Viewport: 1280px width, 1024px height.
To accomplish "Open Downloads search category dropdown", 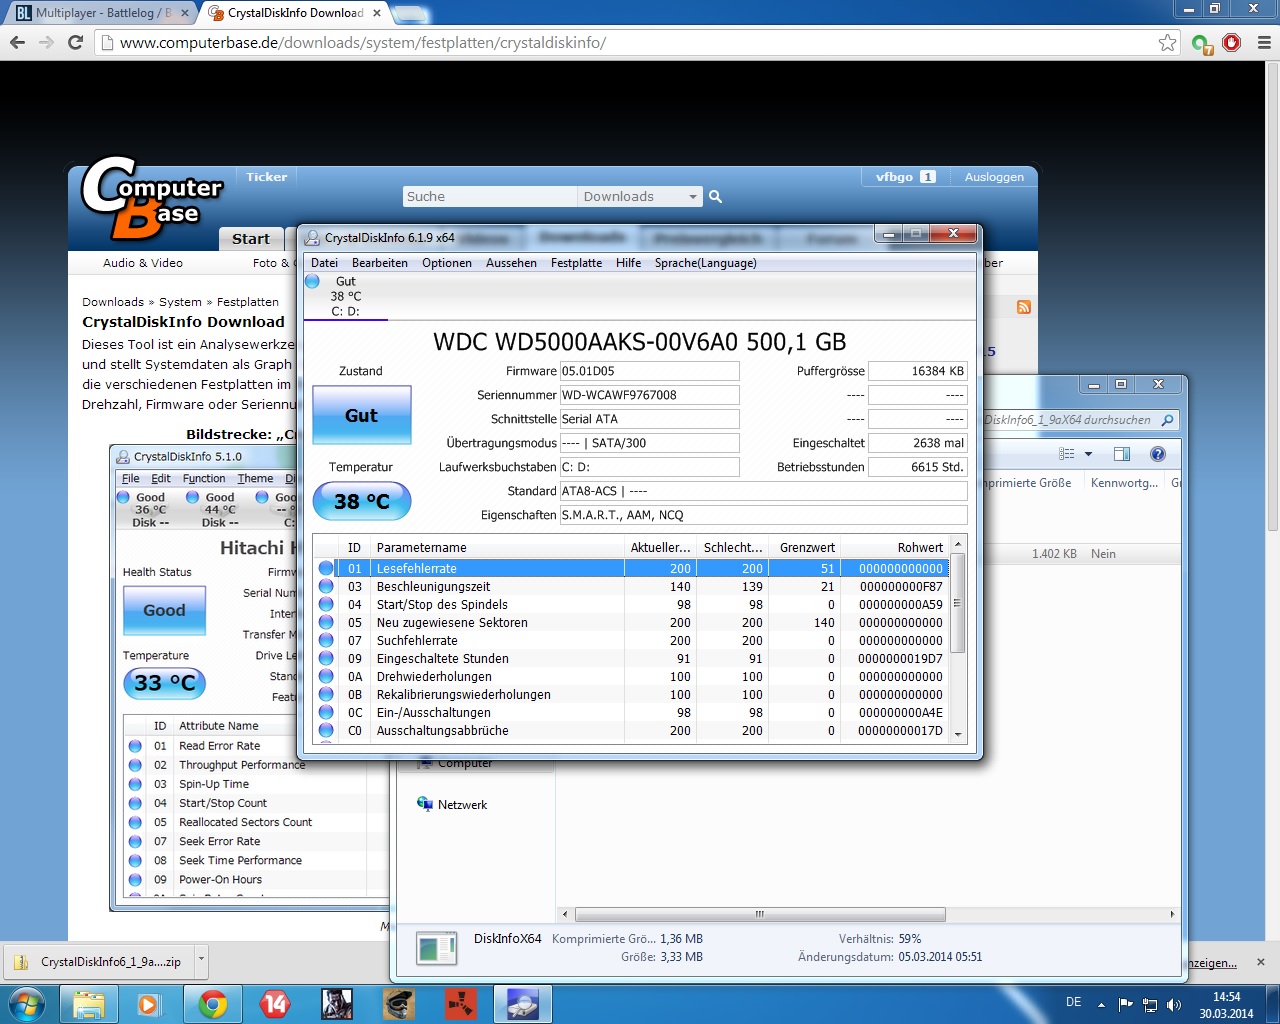I will tap(639, 196).
